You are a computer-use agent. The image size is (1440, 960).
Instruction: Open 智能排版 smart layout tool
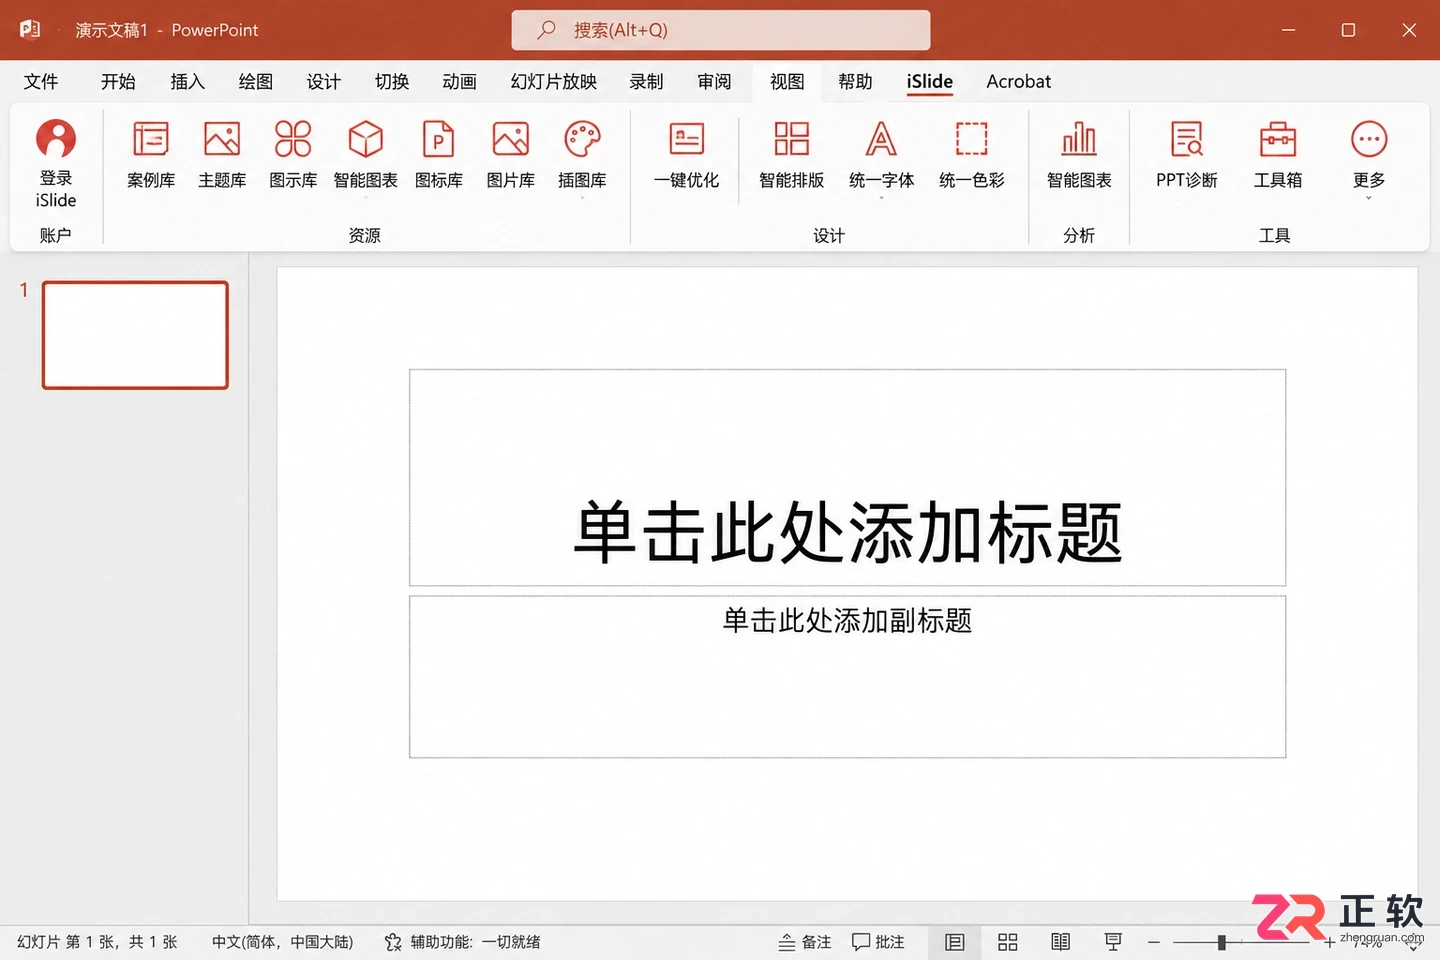(792, 155)
